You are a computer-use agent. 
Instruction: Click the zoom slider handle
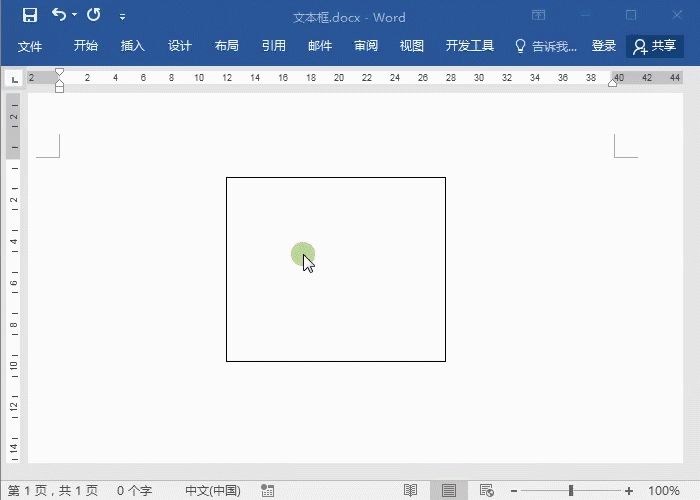point(571,491)
